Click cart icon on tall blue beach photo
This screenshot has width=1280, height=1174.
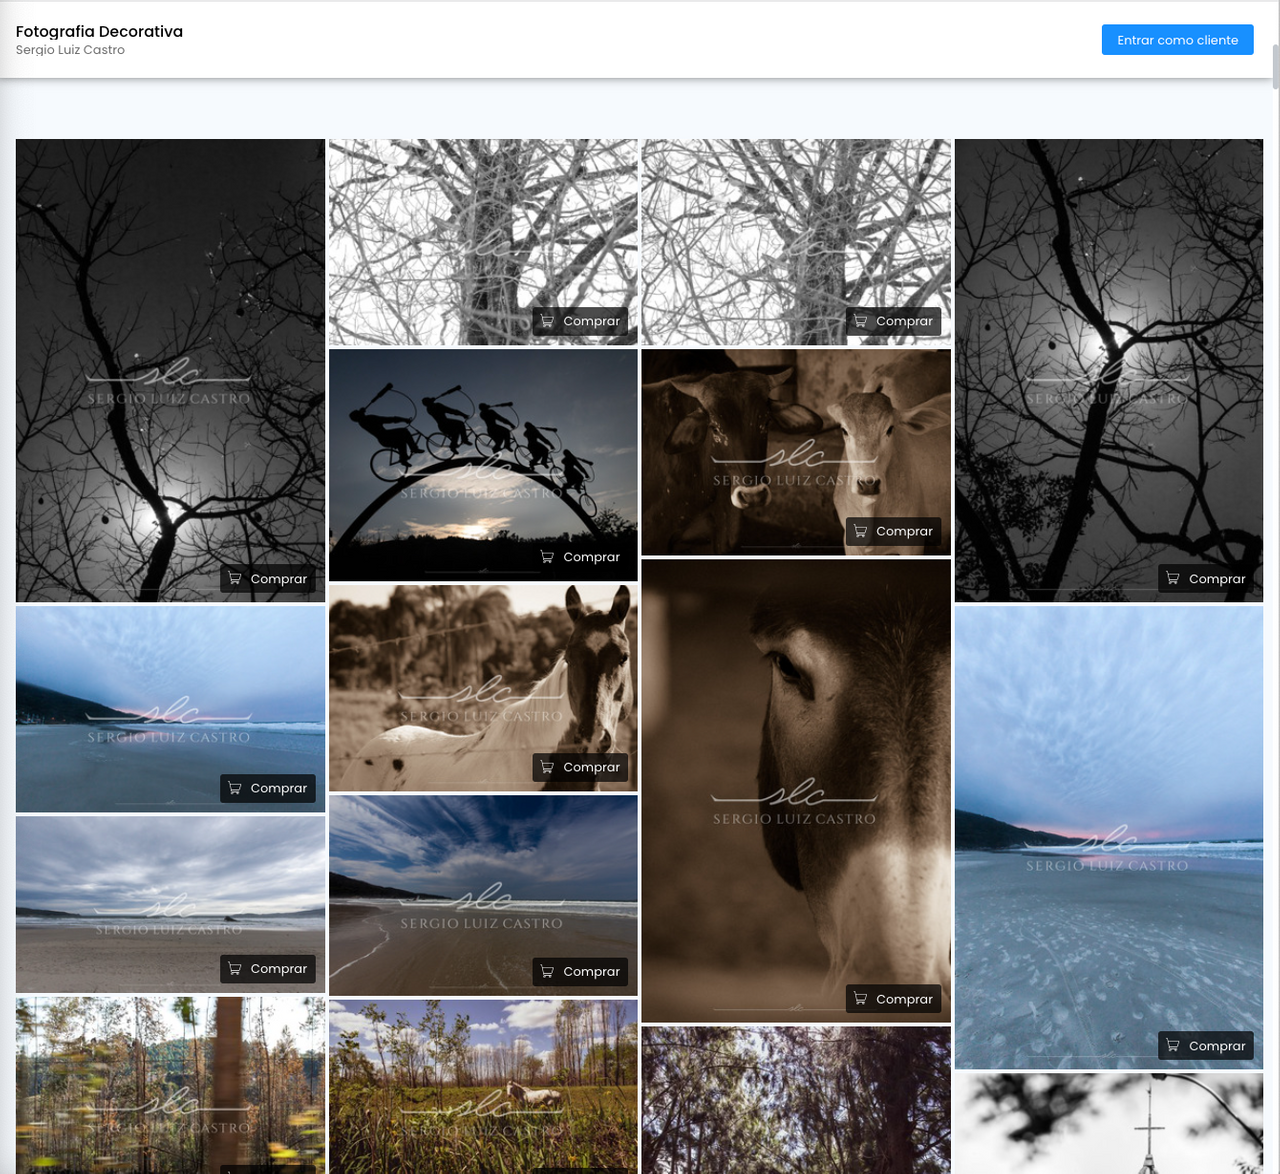click(1173, 1046)
